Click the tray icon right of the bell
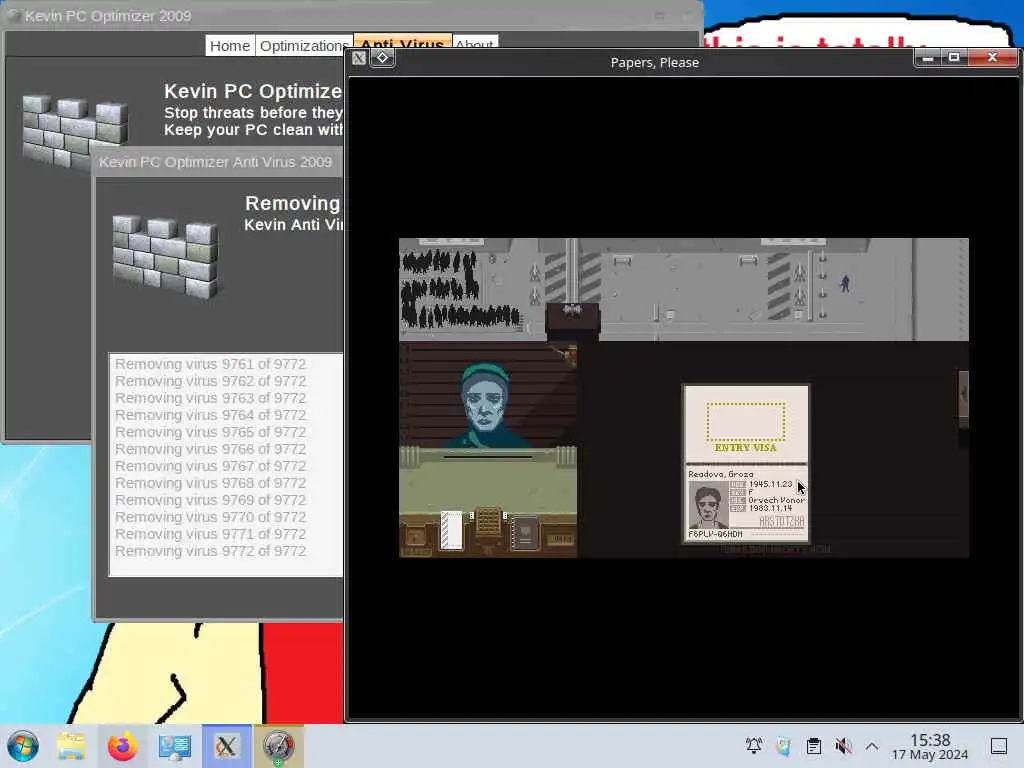This screenshot has width=1024, height=768. [783, 745]
